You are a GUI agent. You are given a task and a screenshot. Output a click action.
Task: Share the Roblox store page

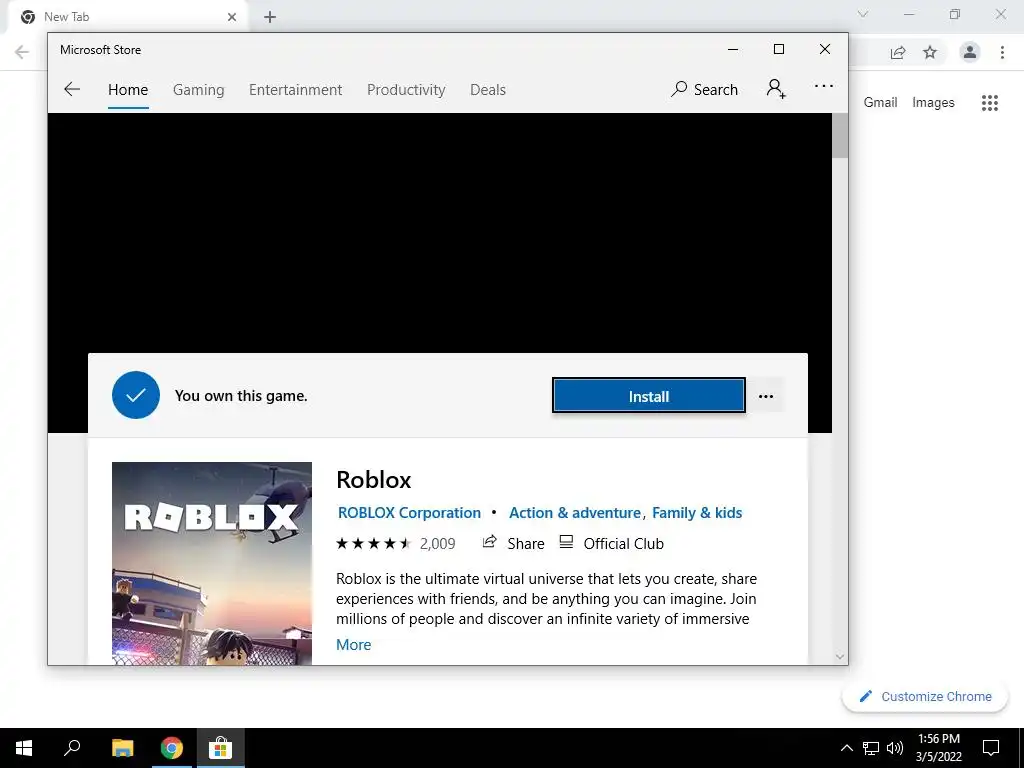pos(513,543)
